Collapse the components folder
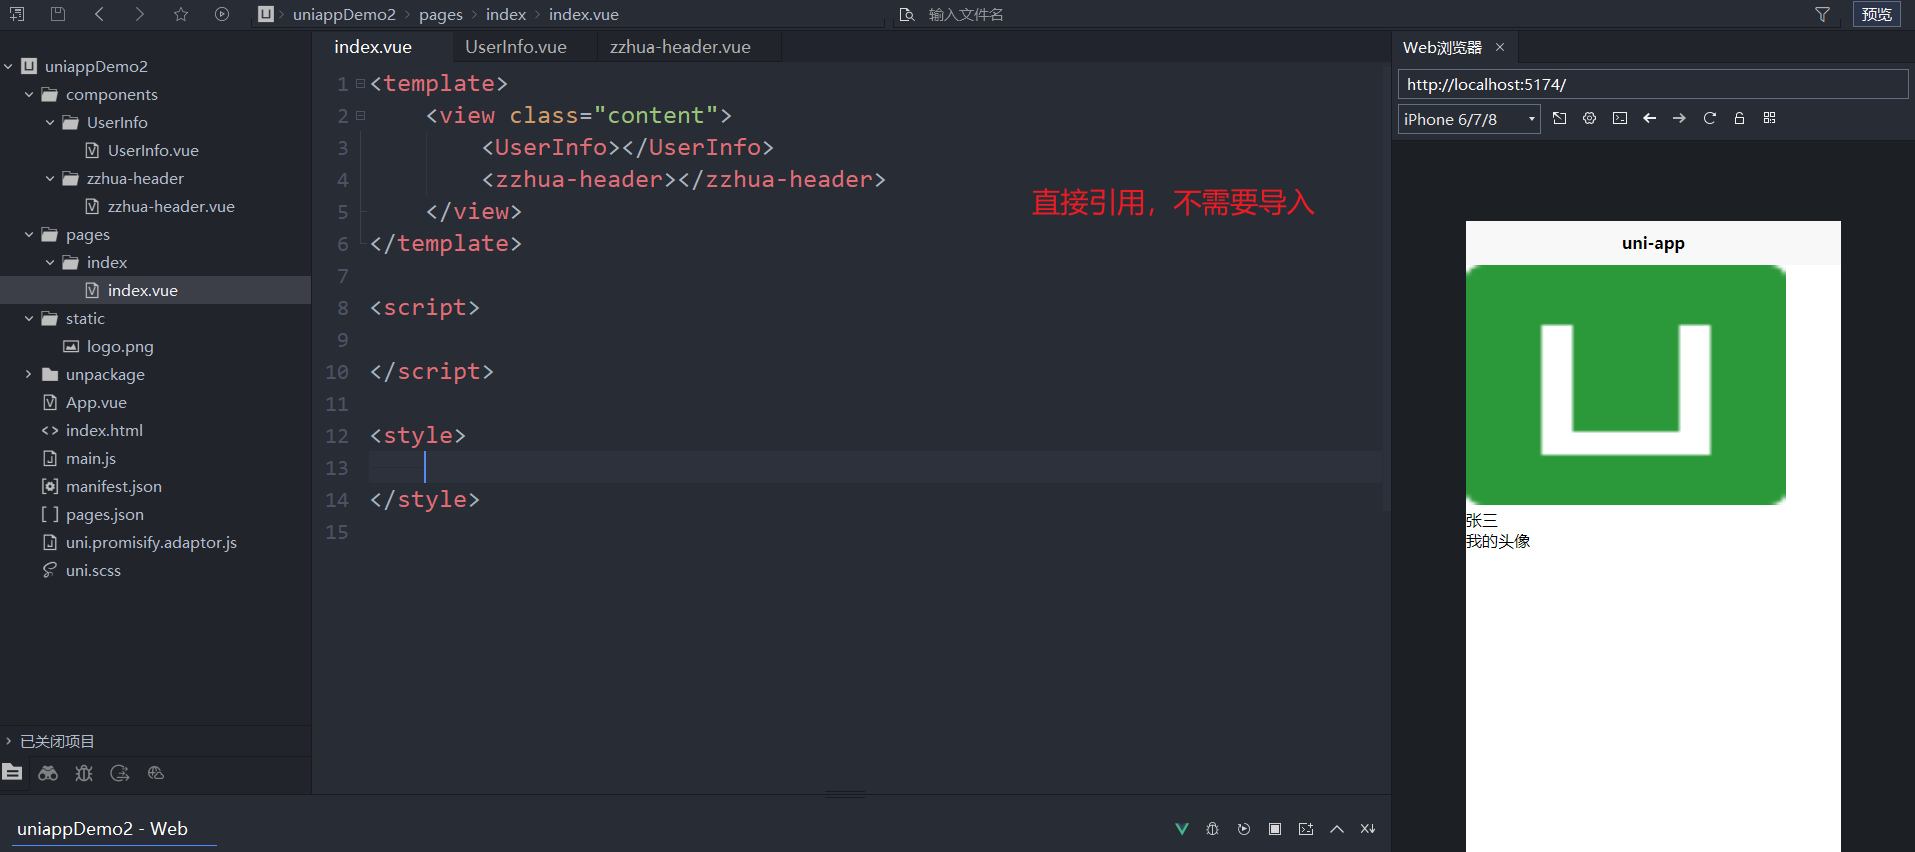The image size is (1915, 852). click(x=29, y=94)
